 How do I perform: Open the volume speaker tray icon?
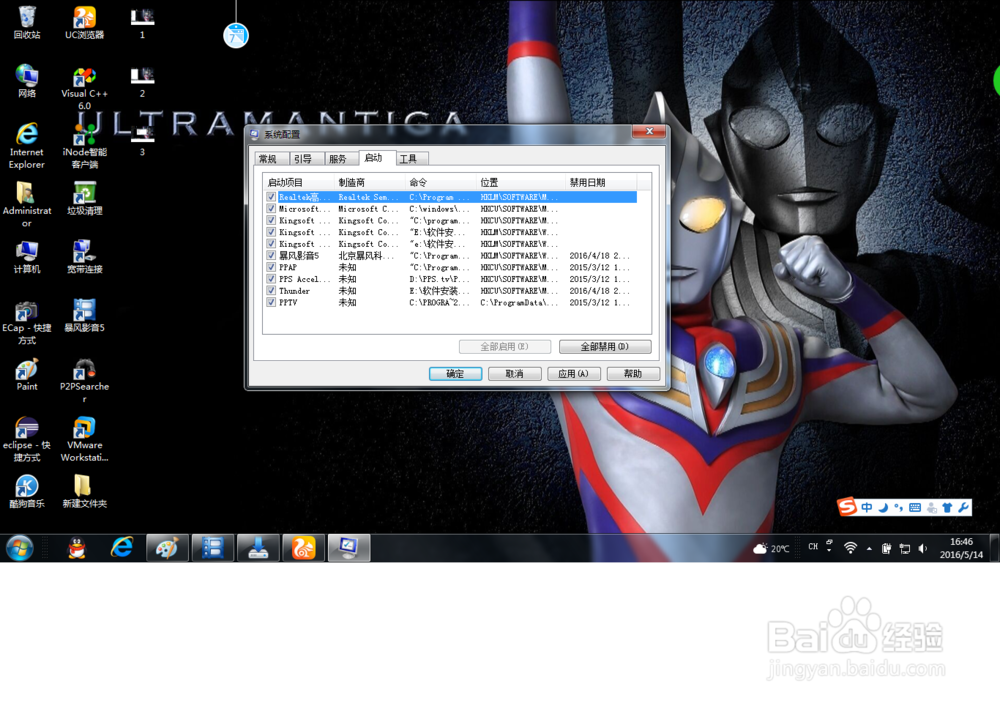point(922,549)
